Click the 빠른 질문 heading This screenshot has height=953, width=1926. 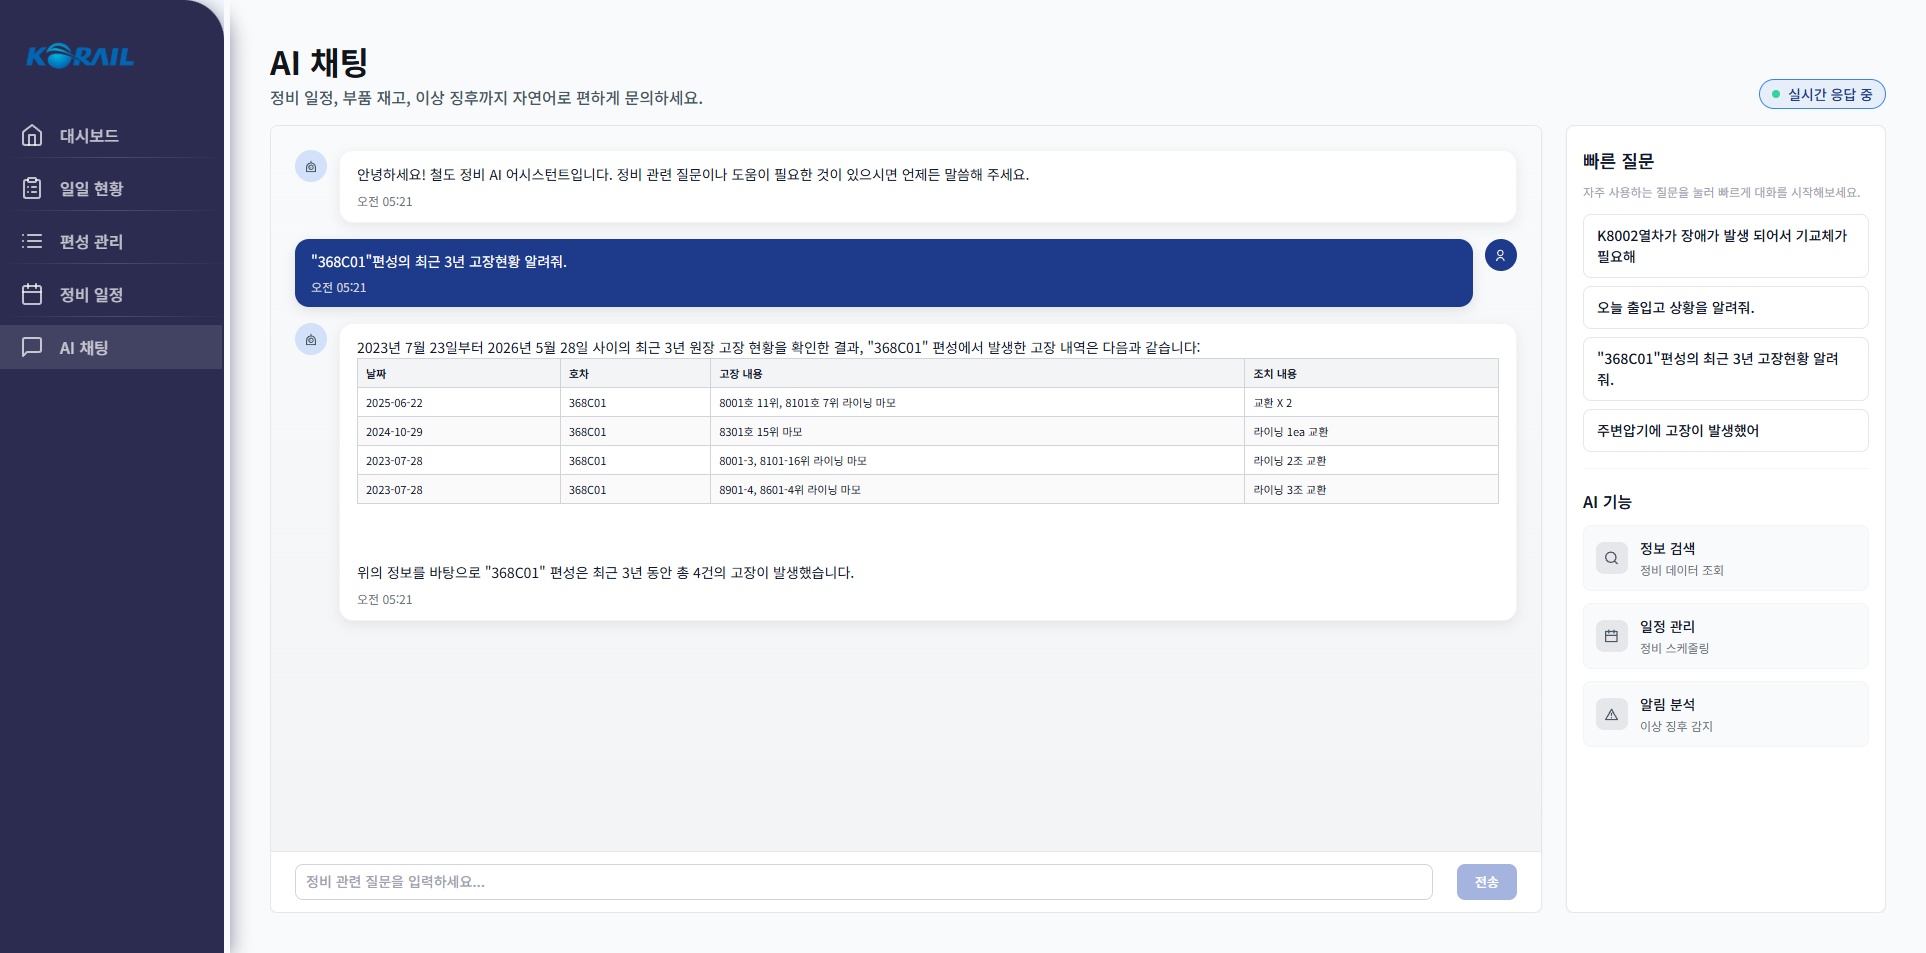1618,161
